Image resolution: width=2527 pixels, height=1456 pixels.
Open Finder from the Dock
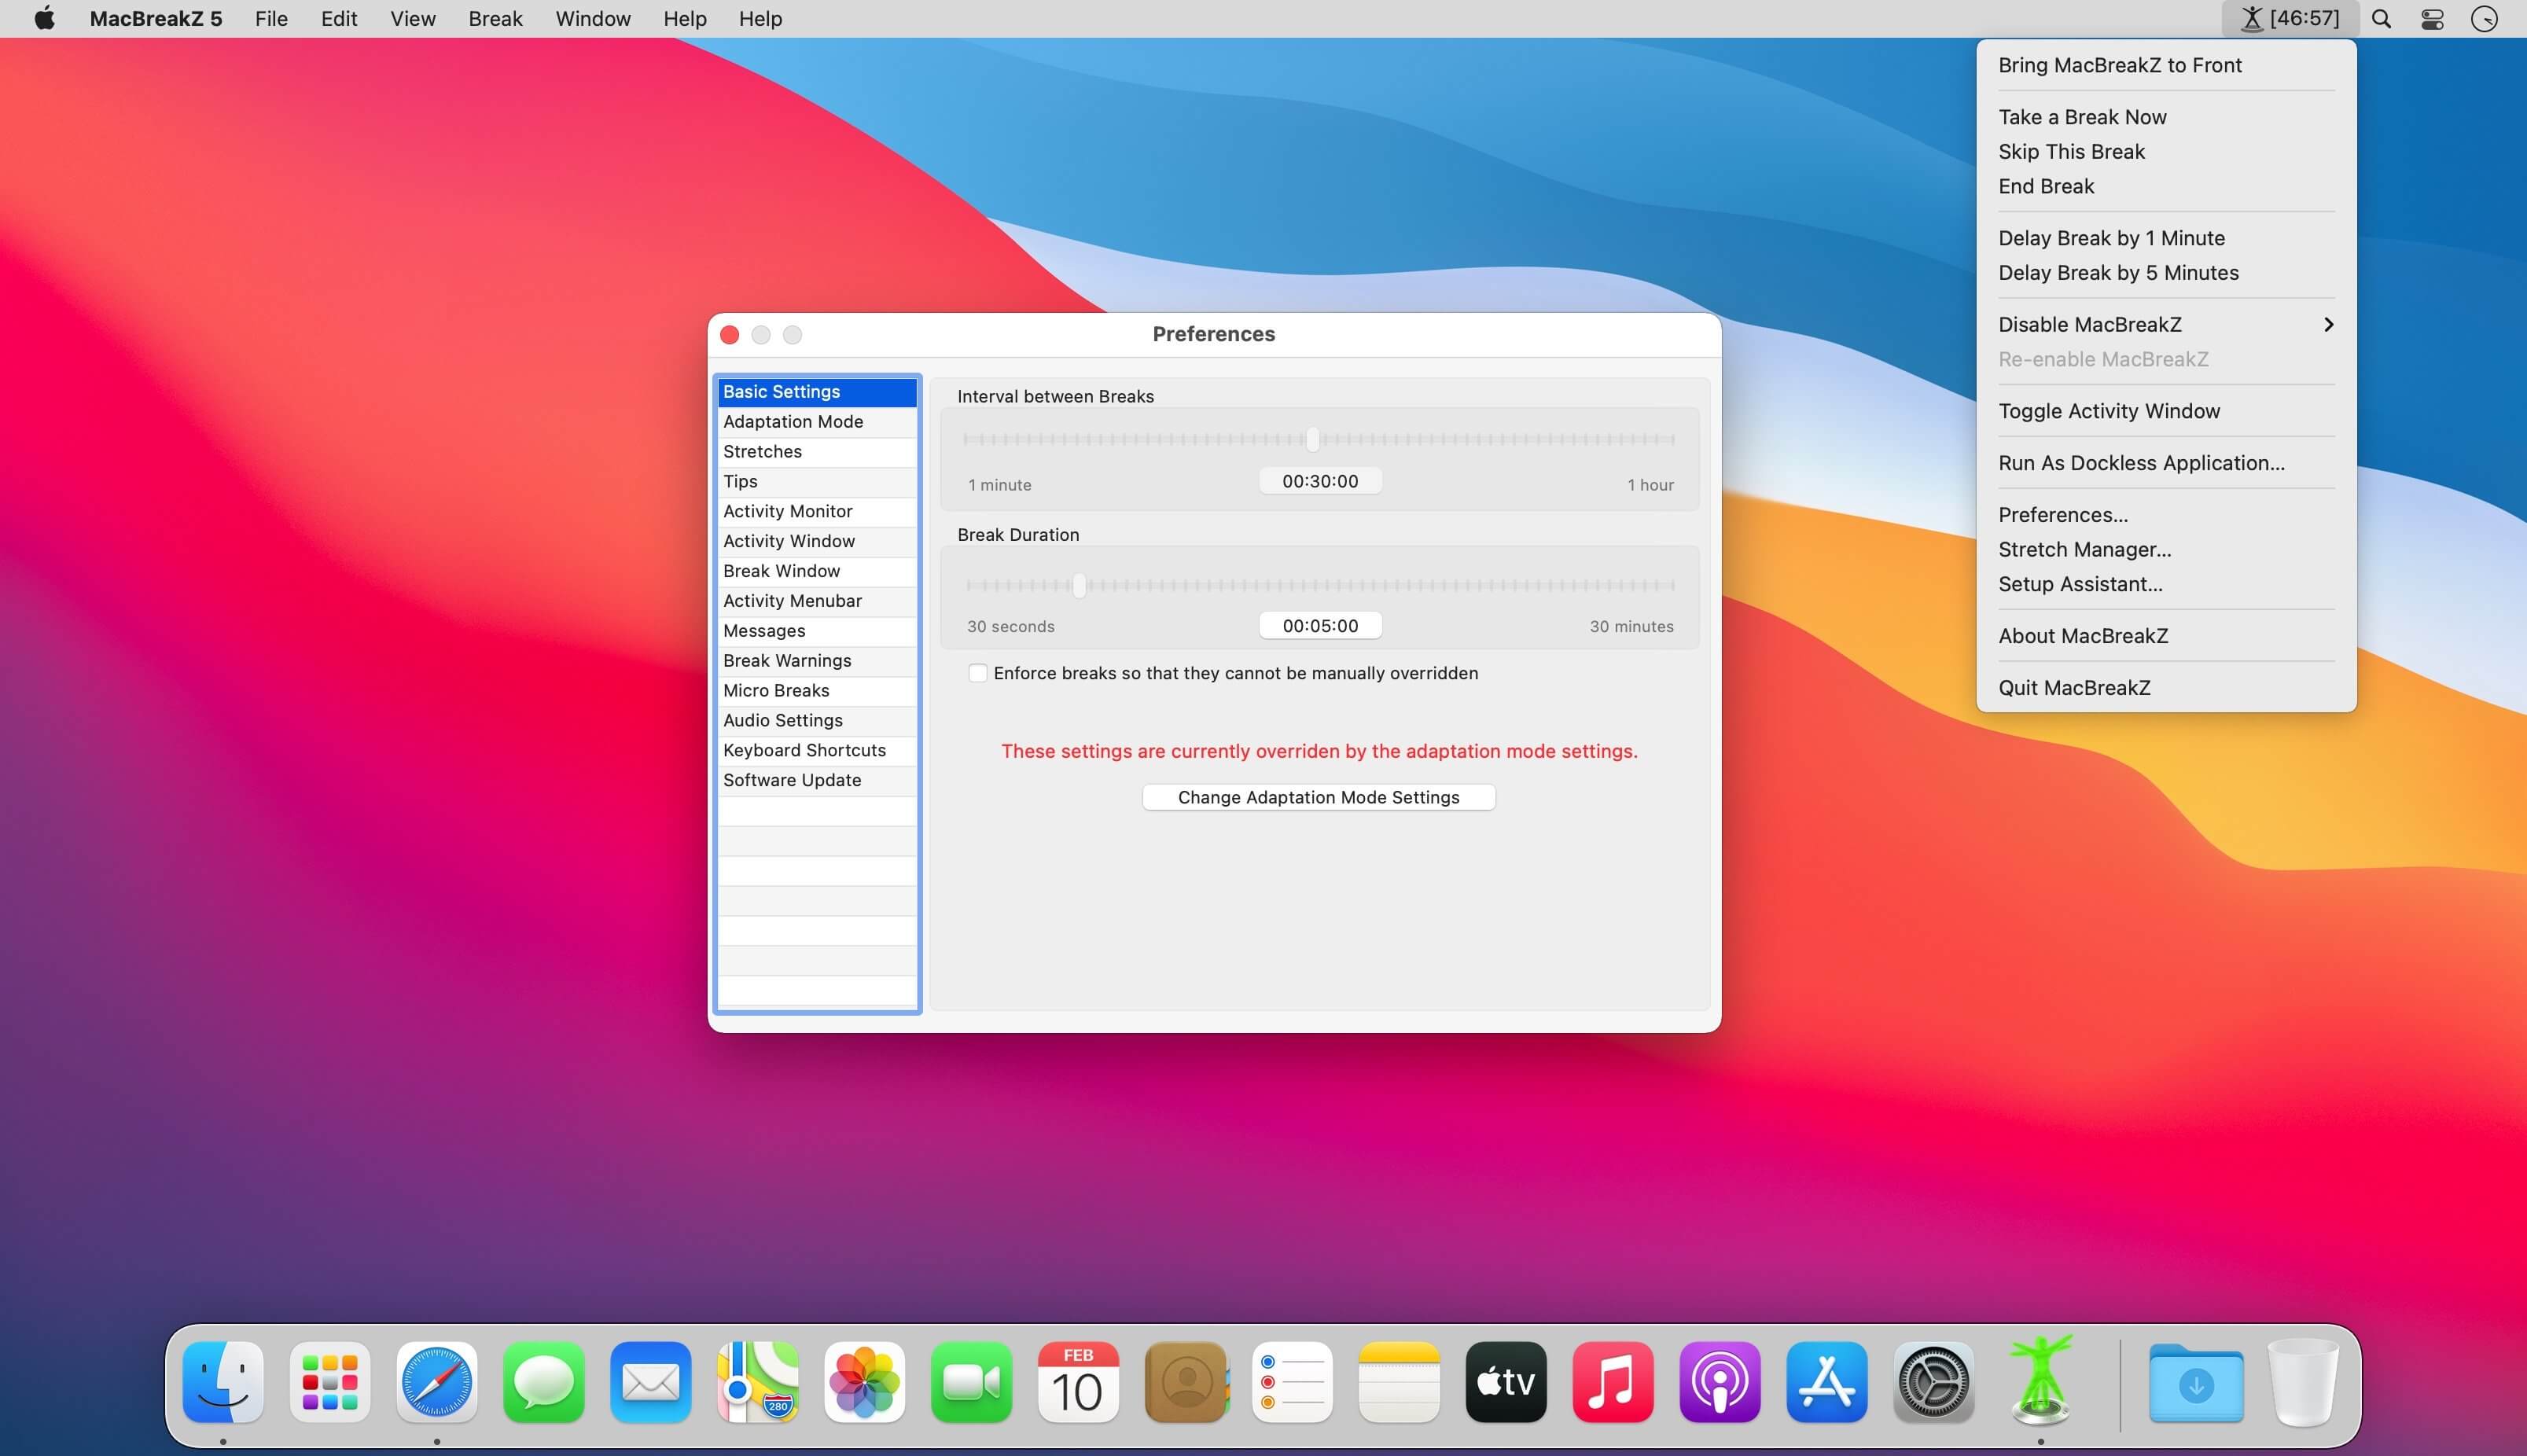[x=223, y=1382]
